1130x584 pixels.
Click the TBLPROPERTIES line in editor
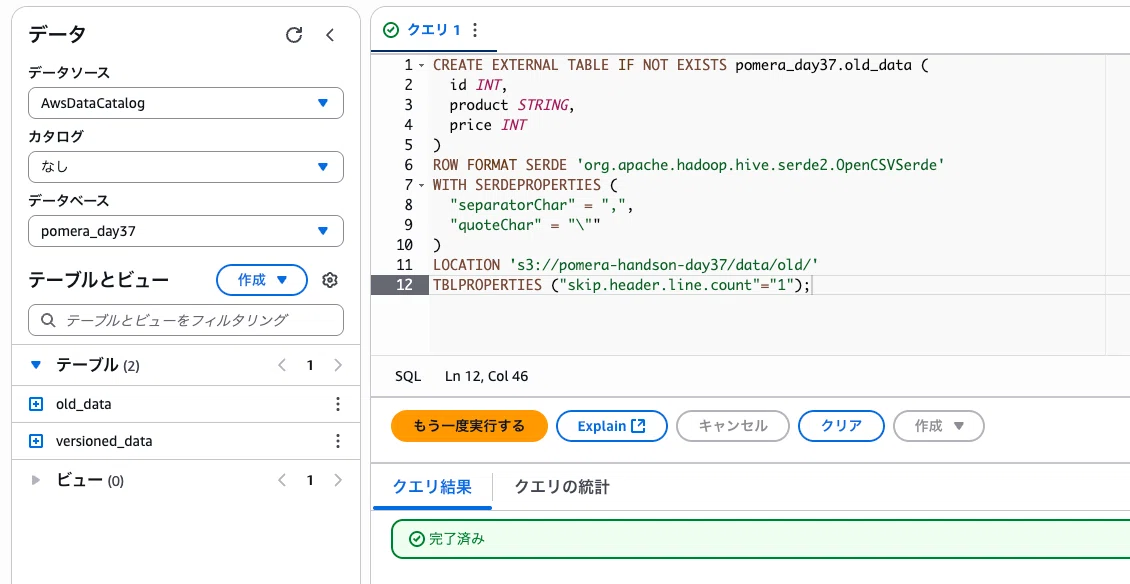coord(621,285)
